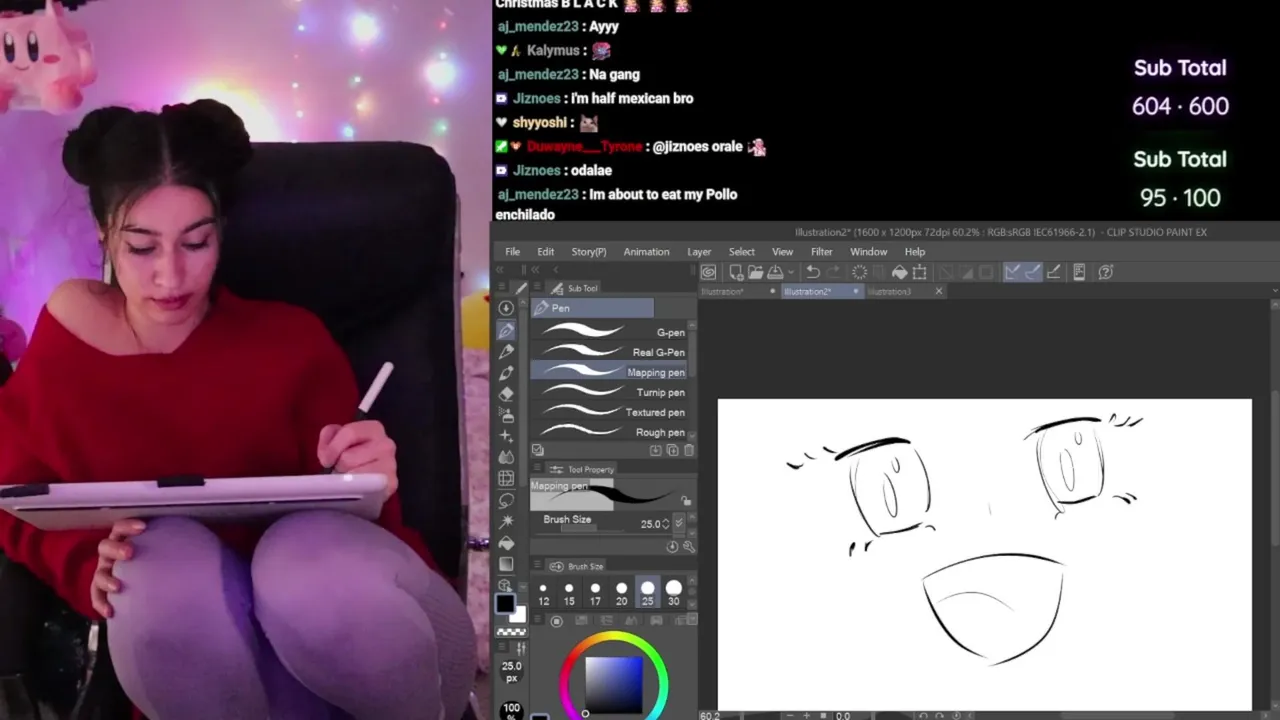This screenshot has height=720, width=1280.
Task: Reset tool properties to initial settings icon
Action: tap(672, 547)
